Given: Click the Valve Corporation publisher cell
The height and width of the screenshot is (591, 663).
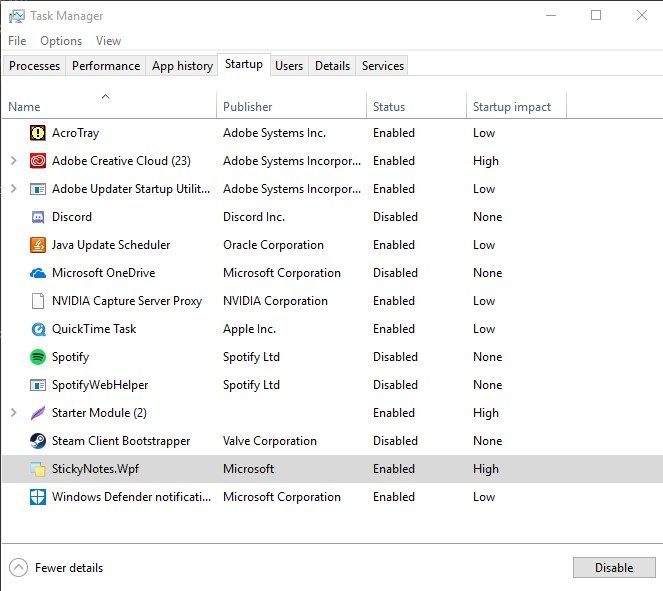Looking at the screenshot, I should [270, 441].
